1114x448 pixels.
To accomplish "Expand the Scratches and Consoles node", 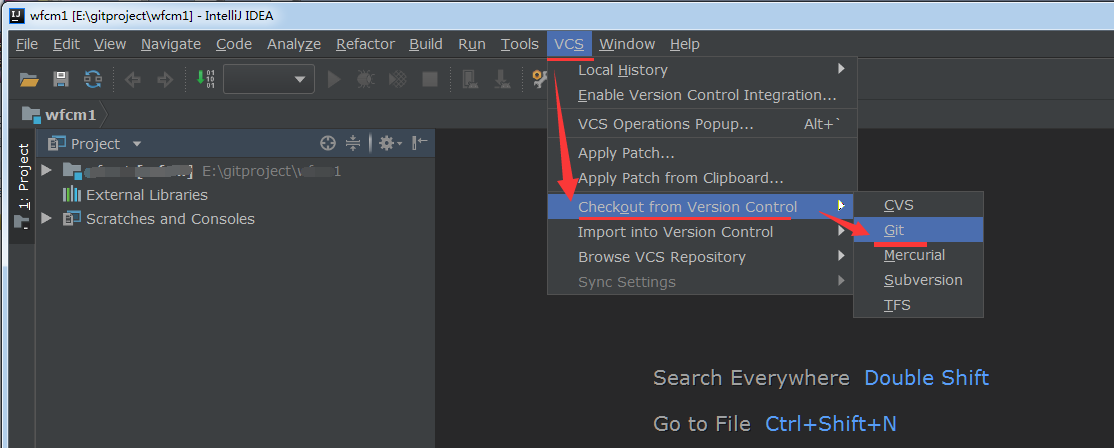I will [x=47, y=219].
